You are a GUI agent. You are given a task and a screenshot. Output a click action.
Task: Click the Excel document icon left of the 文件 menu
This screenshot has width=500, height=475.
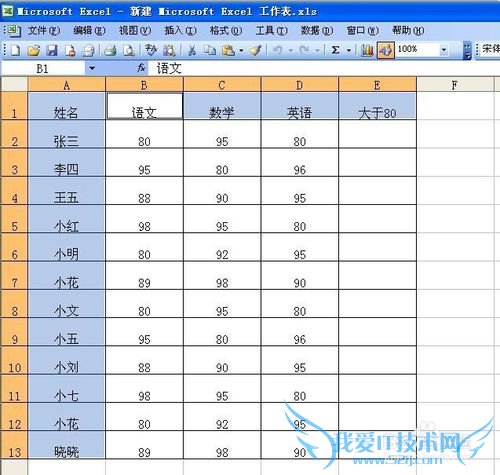click(x=13, y=31)
